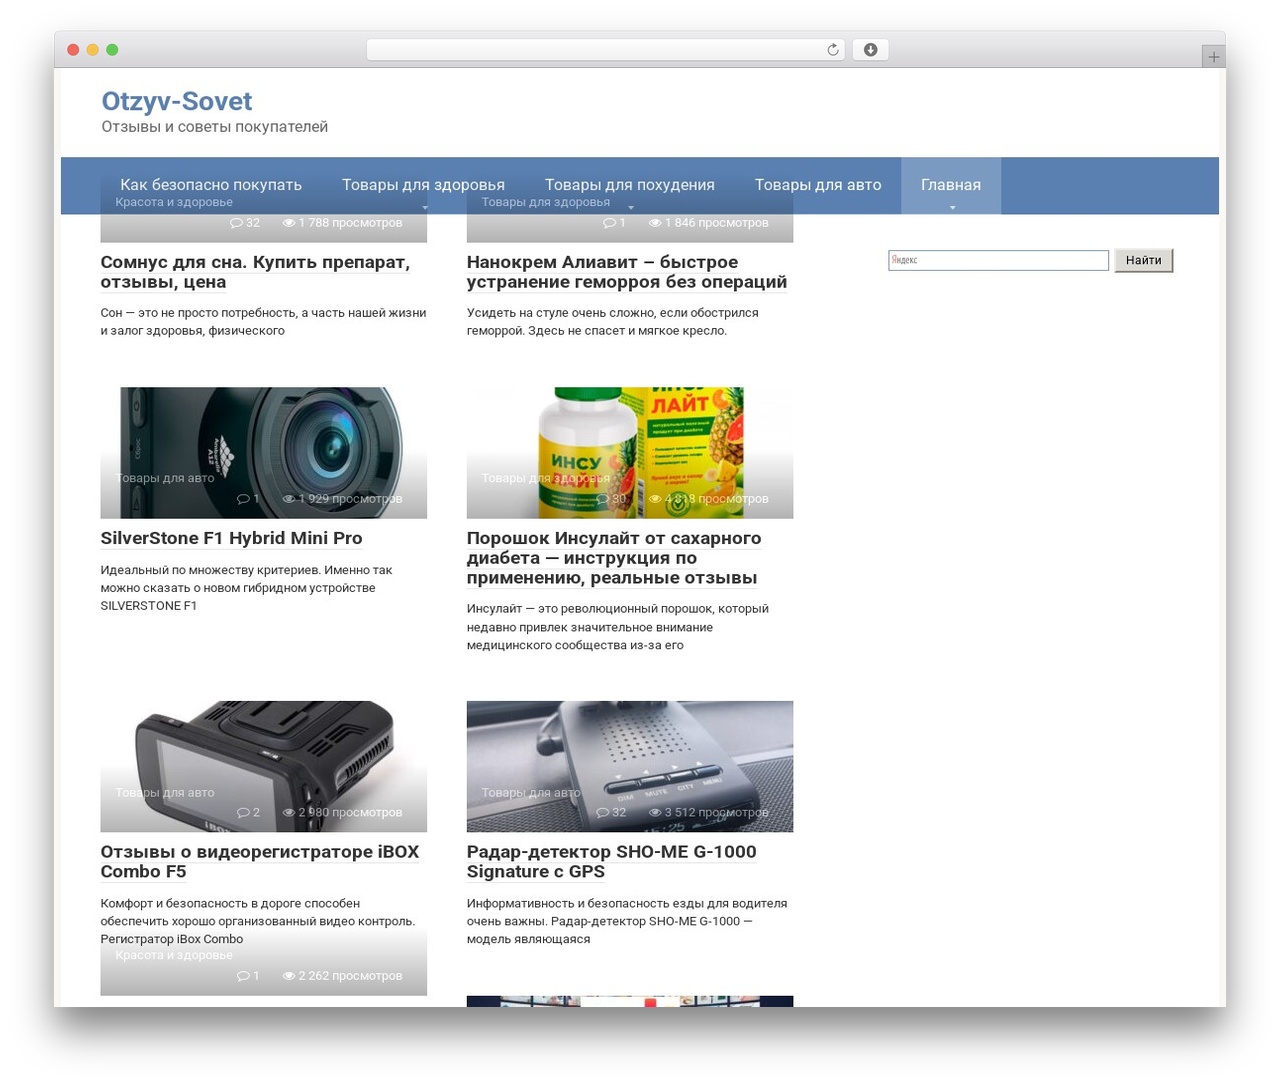Image resolution: width=1280 pixels, height=1084 pixels.
Task: Open the Товары для авто menu item
Action: 818,185
